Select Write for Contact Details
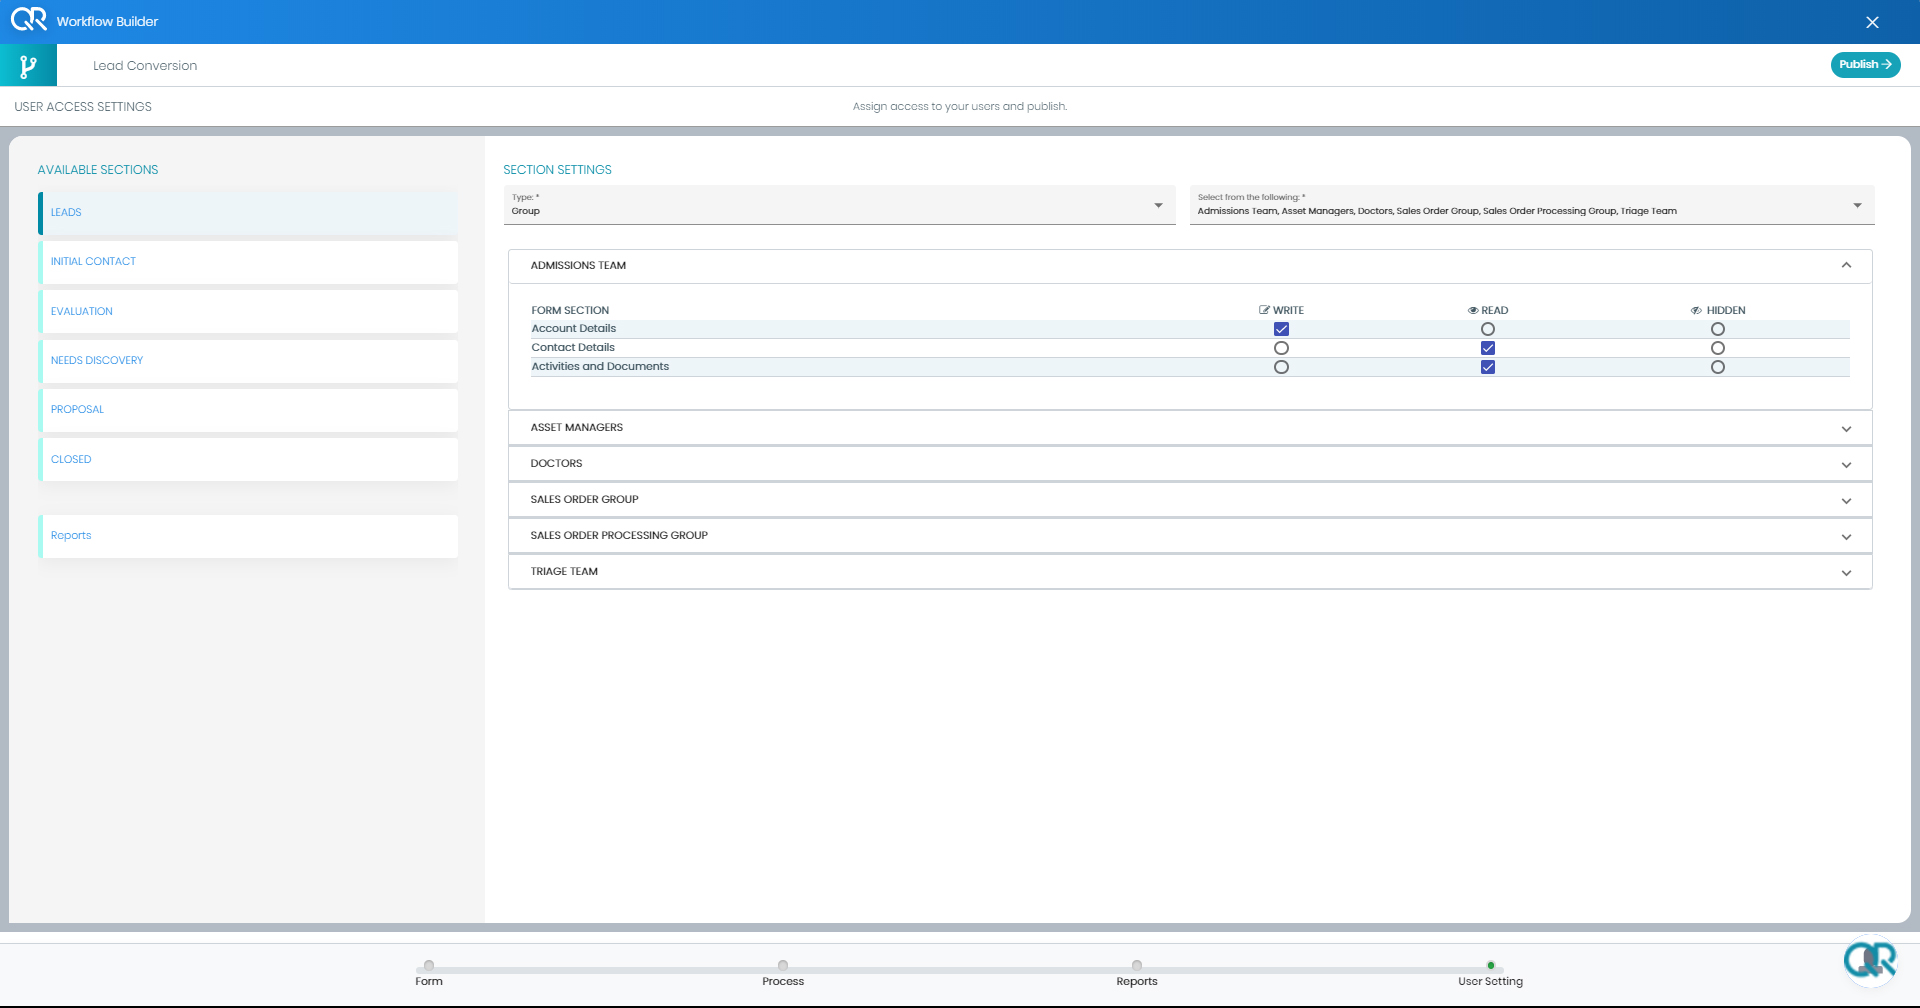The image size is (1920, 1008). (1281, 348)
